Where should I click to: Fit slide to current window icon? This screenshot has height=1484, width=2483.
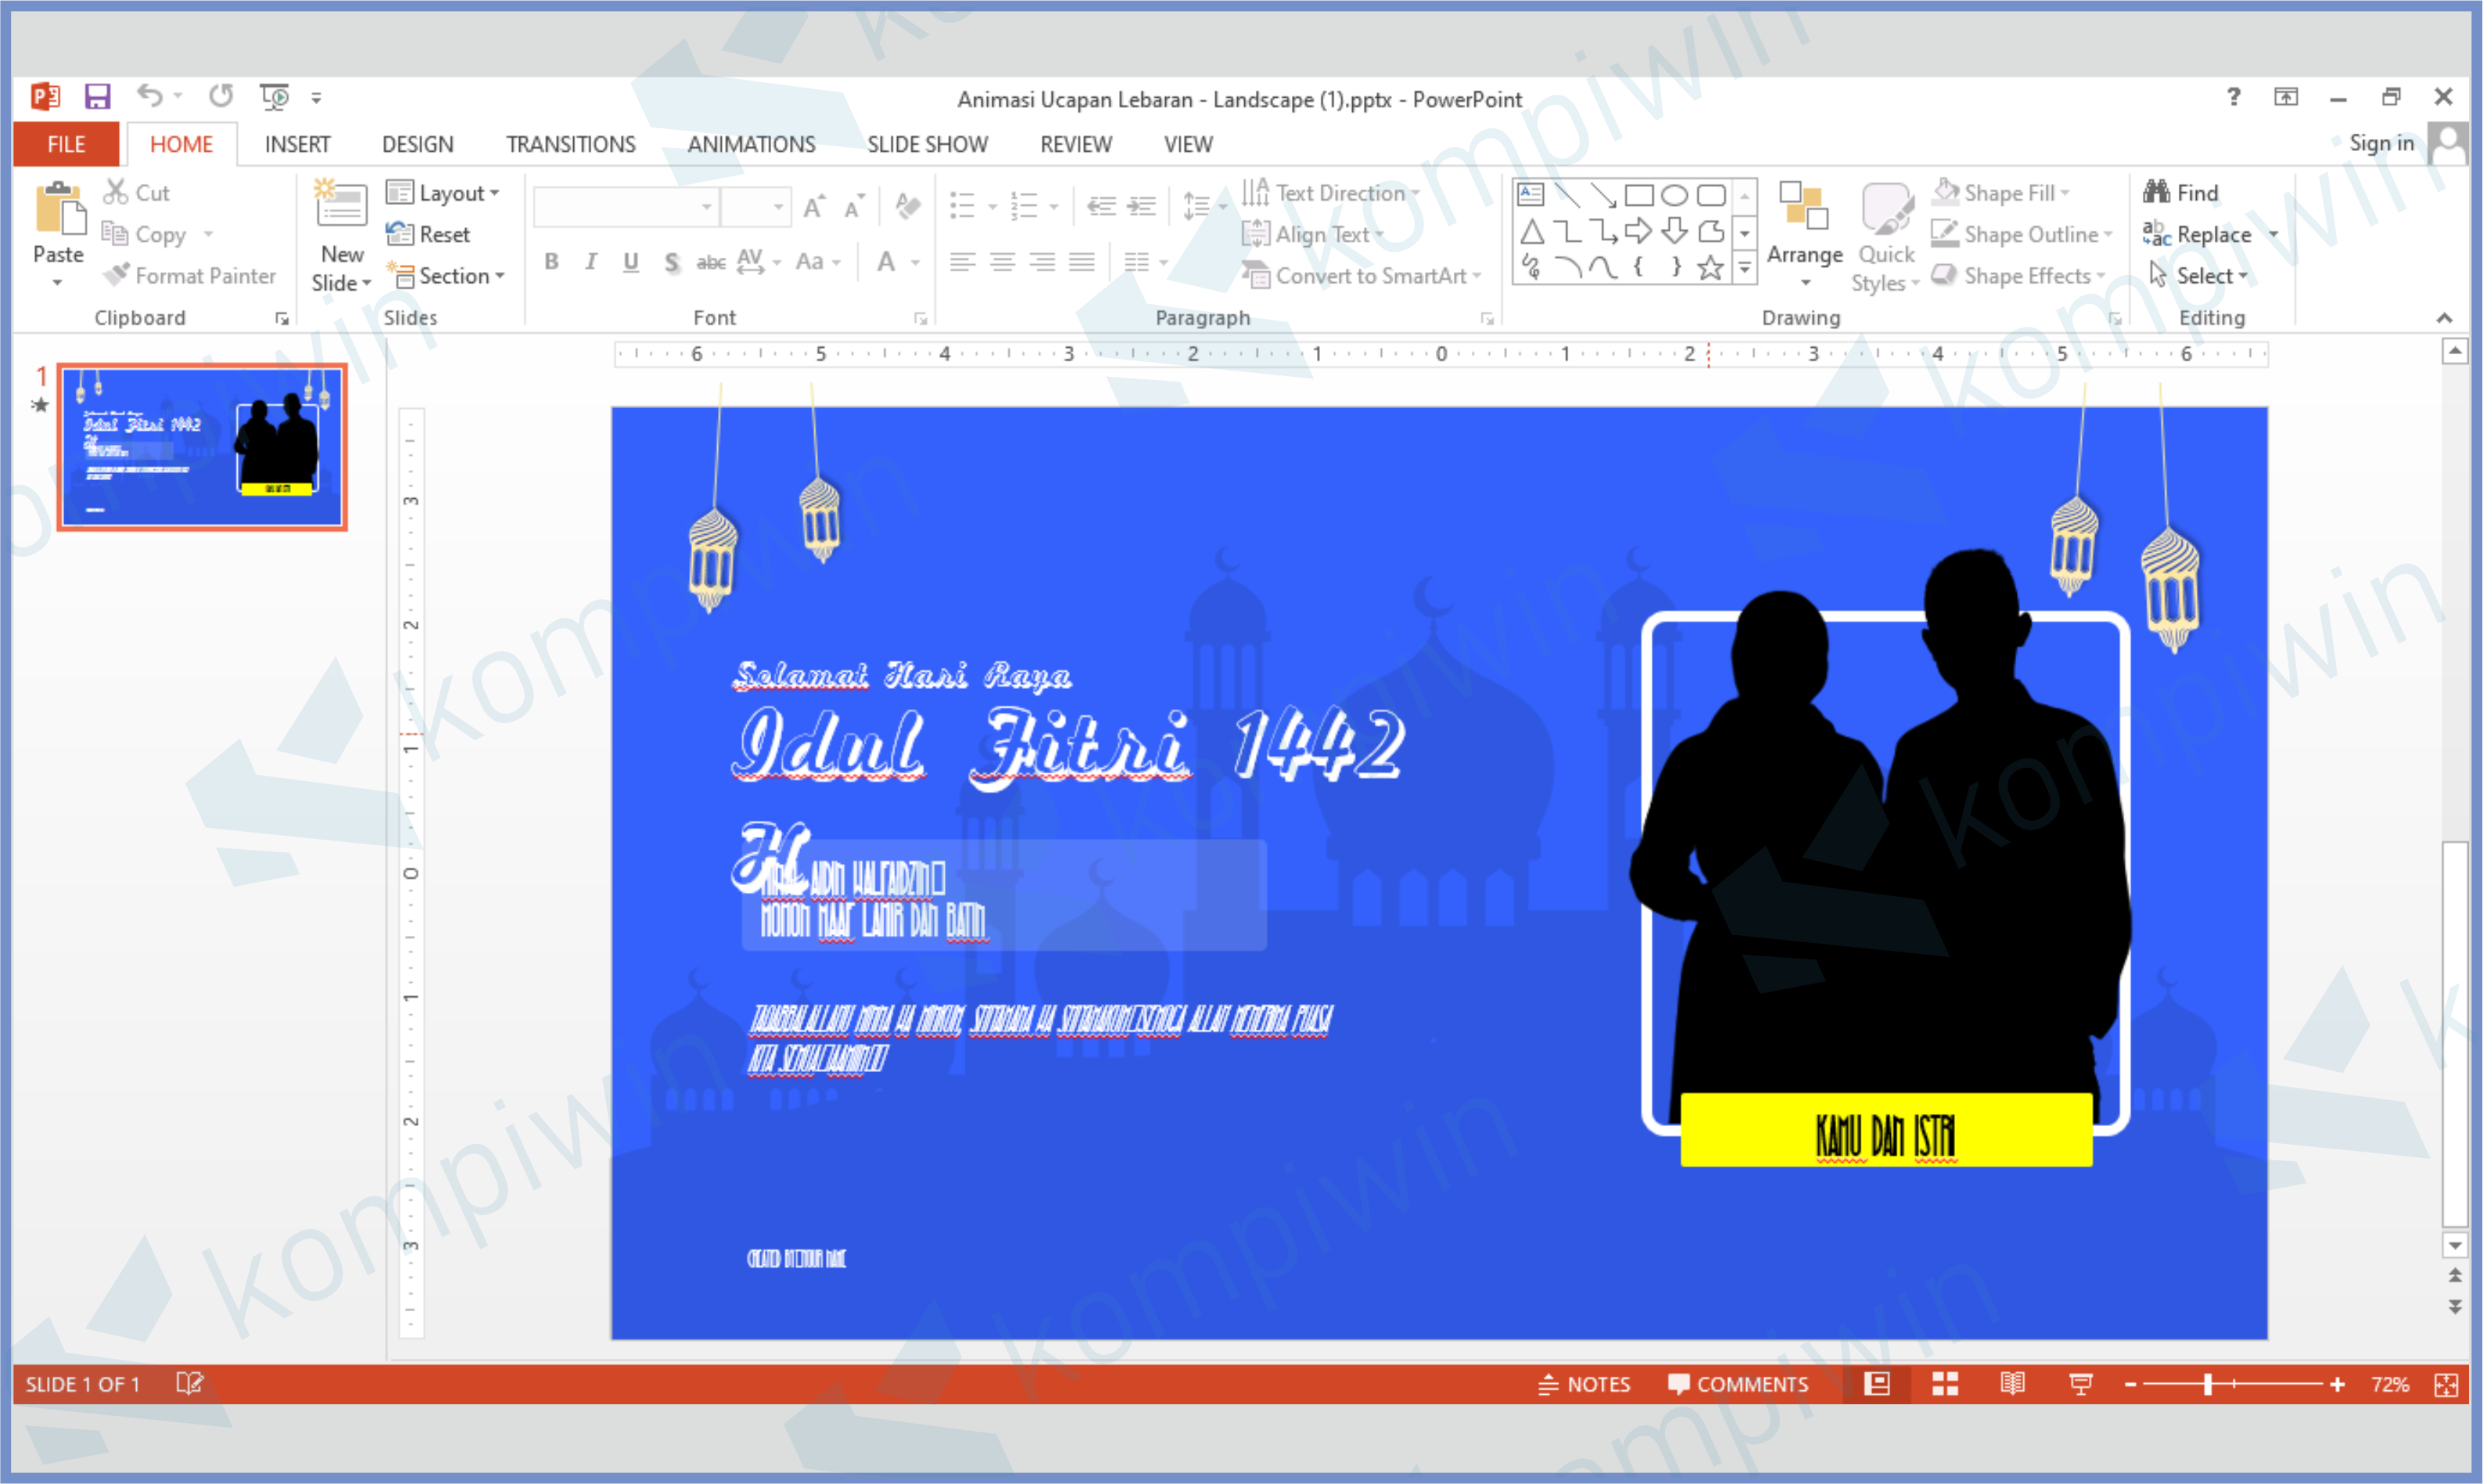tap(2446, 1384)
